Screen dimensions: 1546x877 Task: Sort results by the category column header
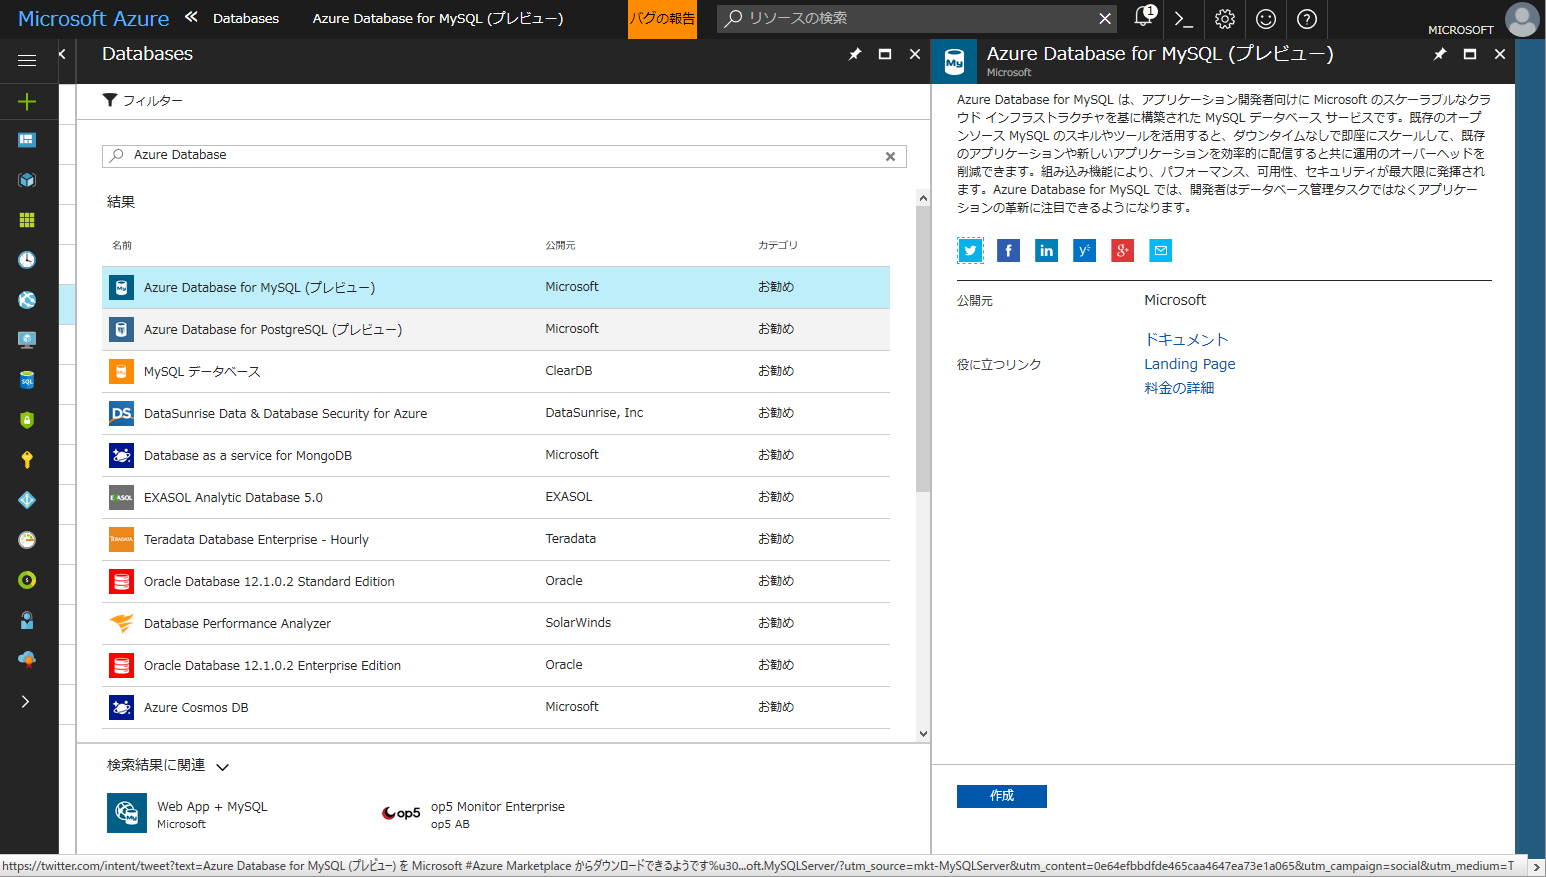coord(777,245)
